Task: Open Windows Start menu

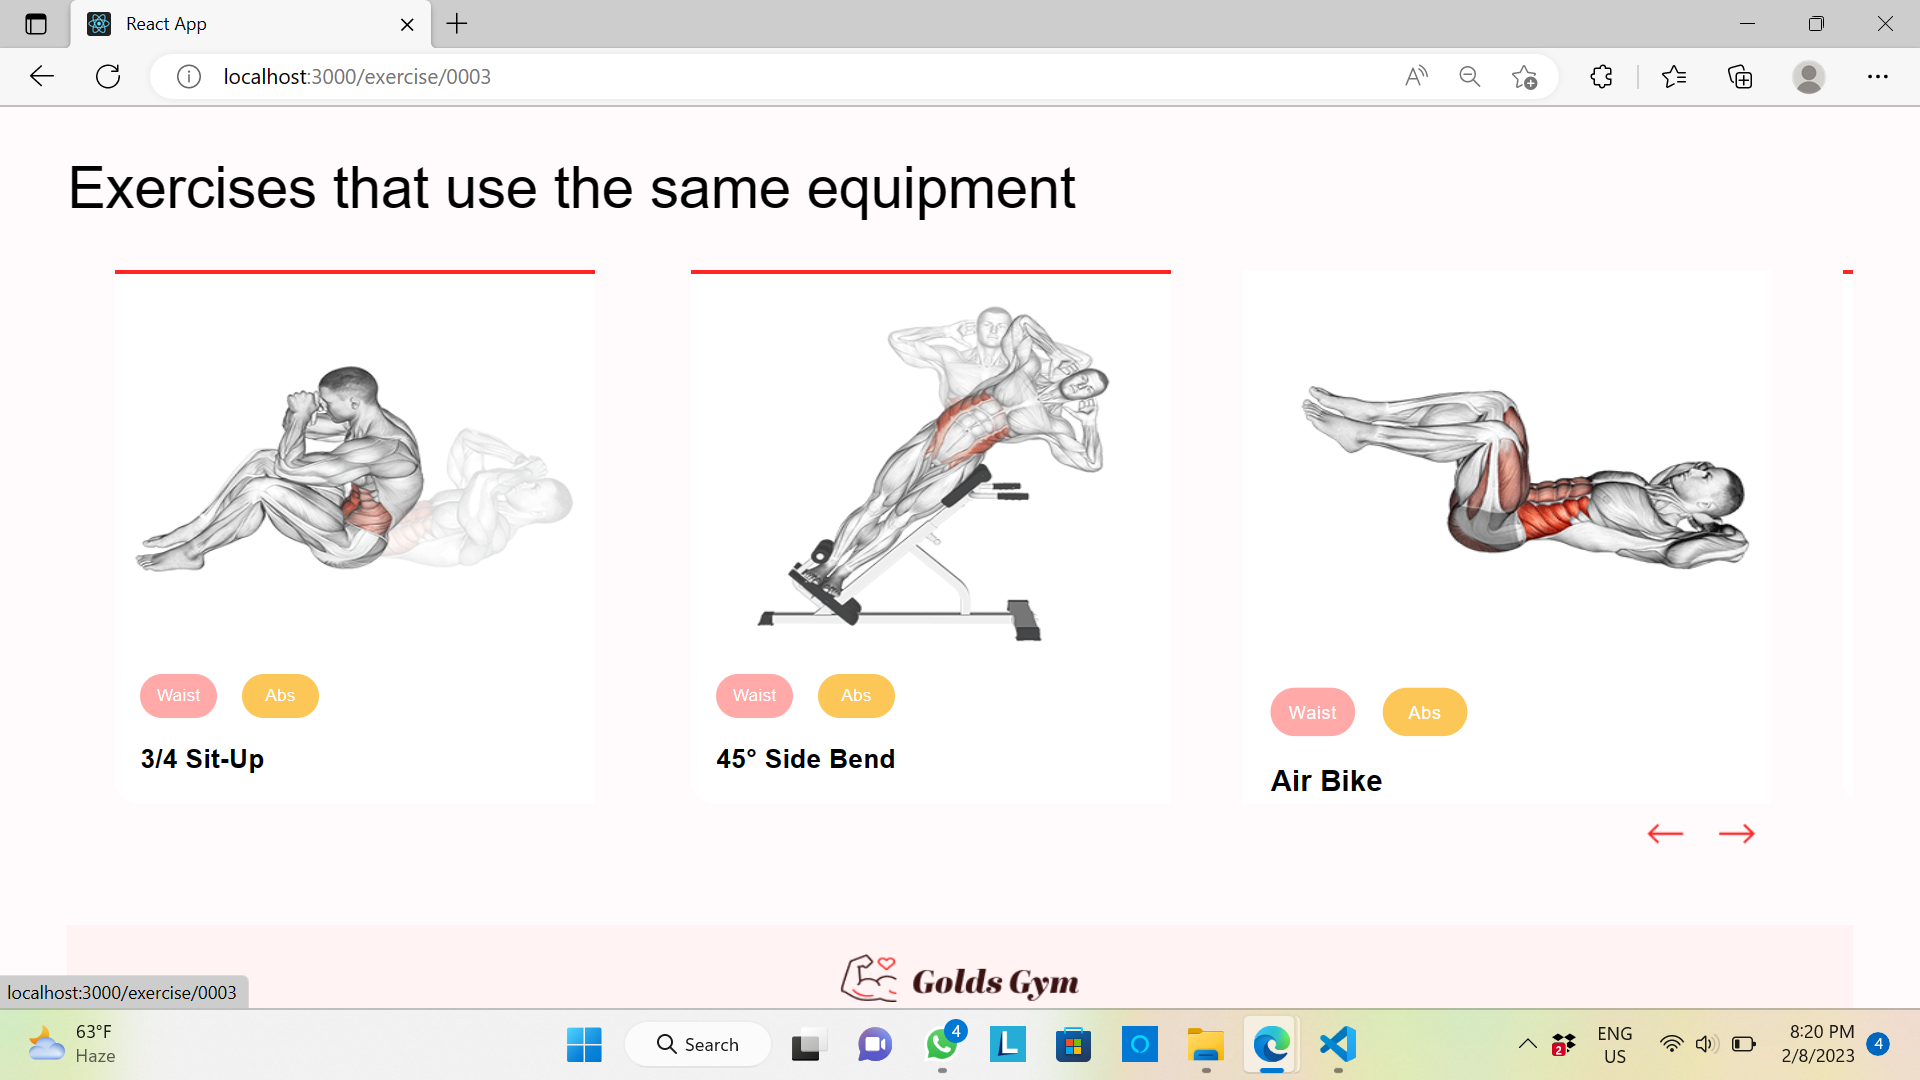Action: click(x=584, y=1044)
